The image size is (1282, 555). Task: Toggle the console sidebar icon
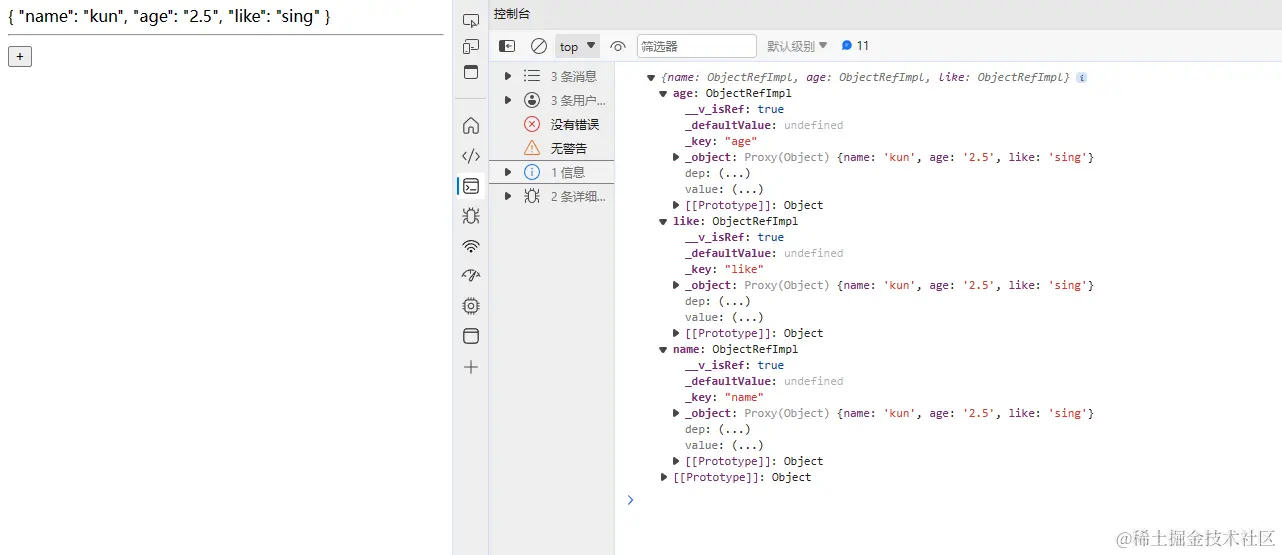point(507,46)
